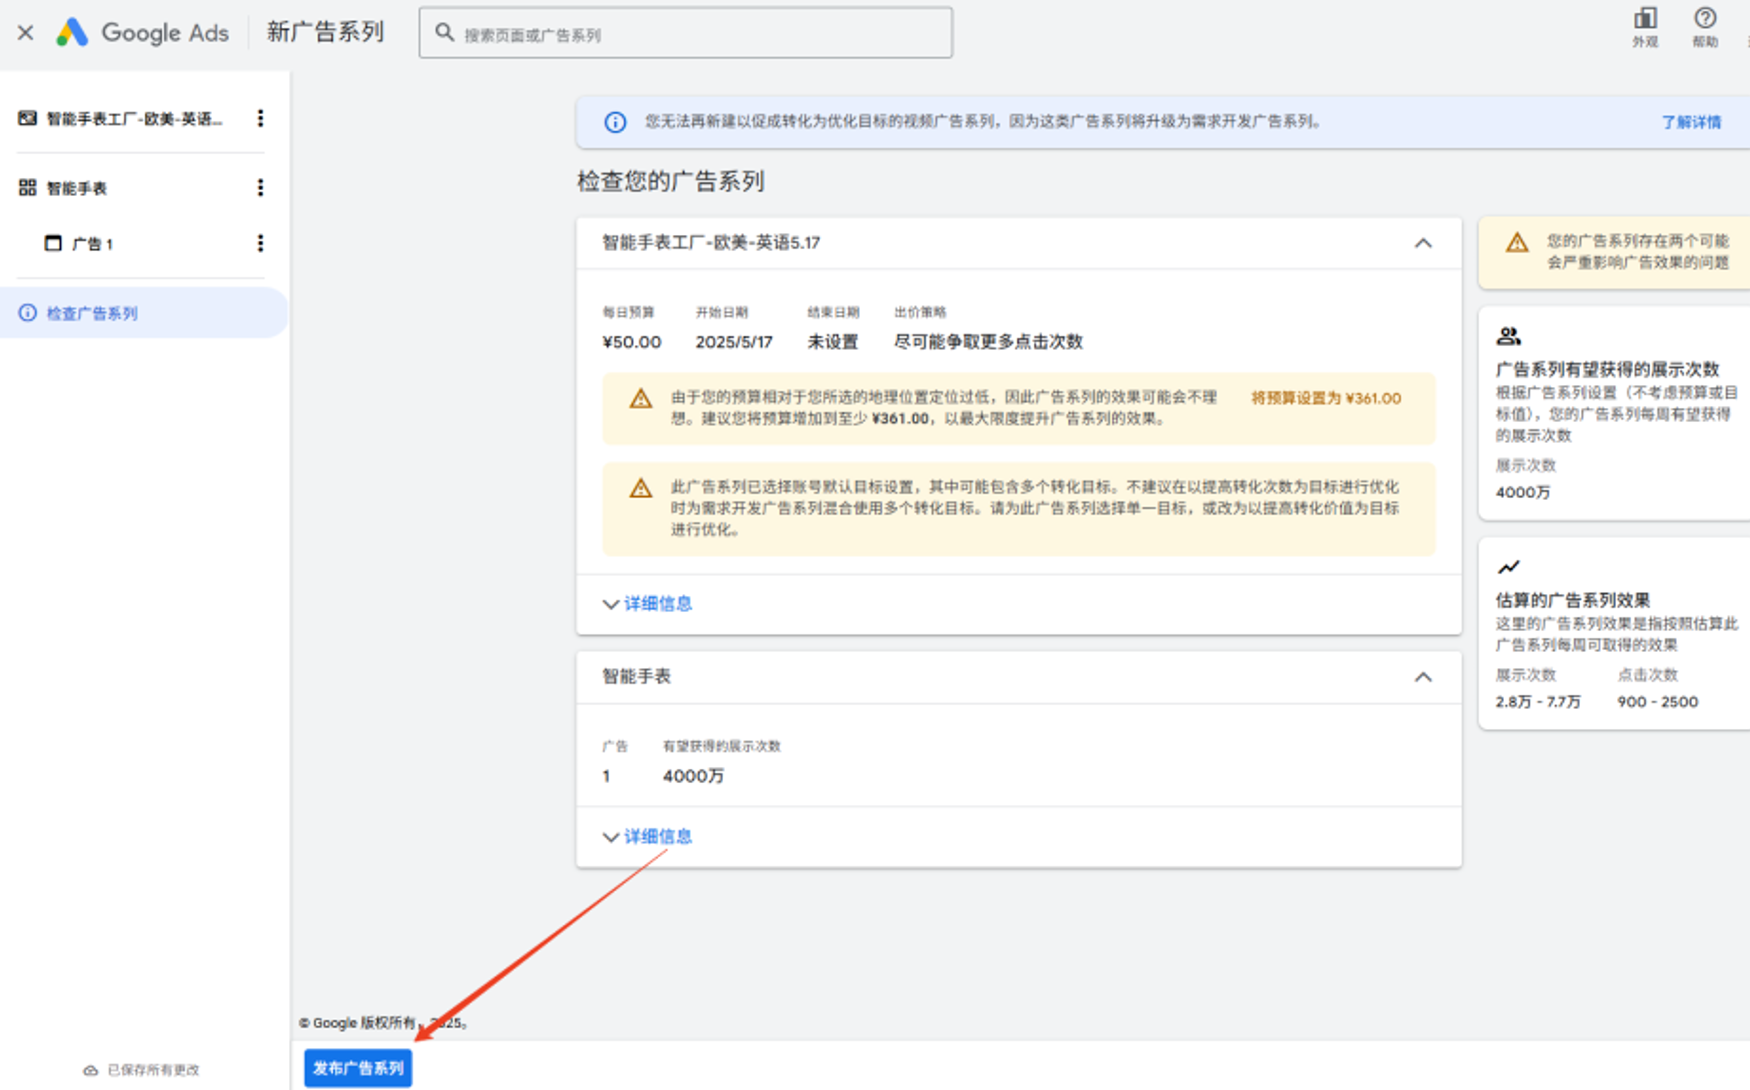Click 将预算设置为 ¥361.00 suggestion link
Viewport: 1750px width, 1090px height.
(x=1325, y=398)
